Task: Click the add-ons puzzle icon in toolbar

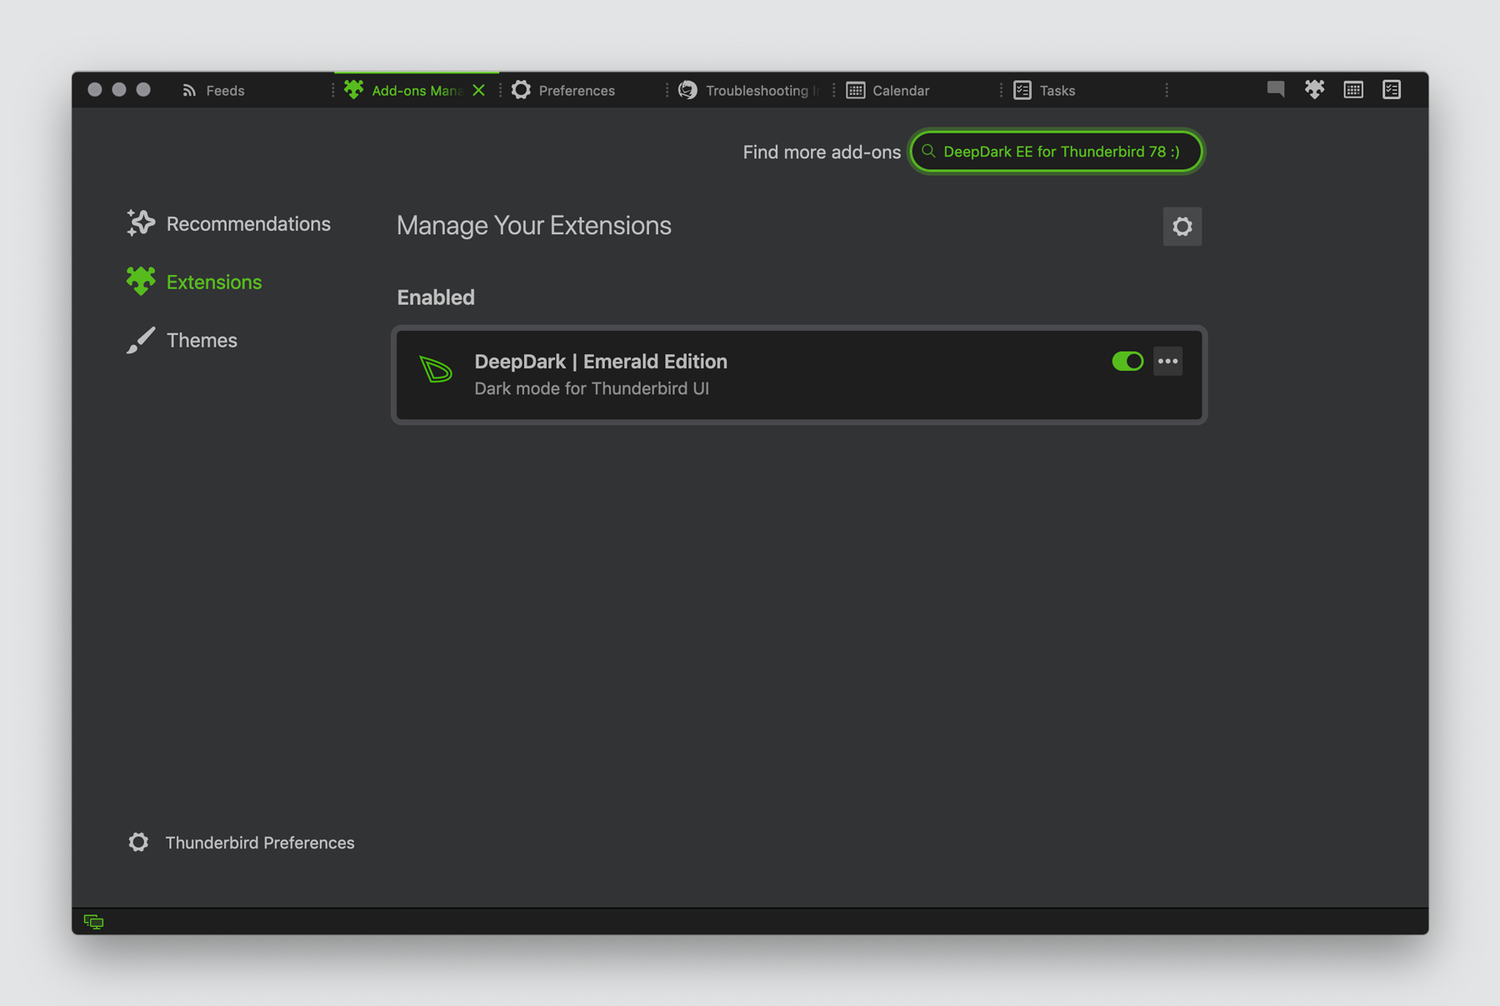Action: coord(1315,89)
